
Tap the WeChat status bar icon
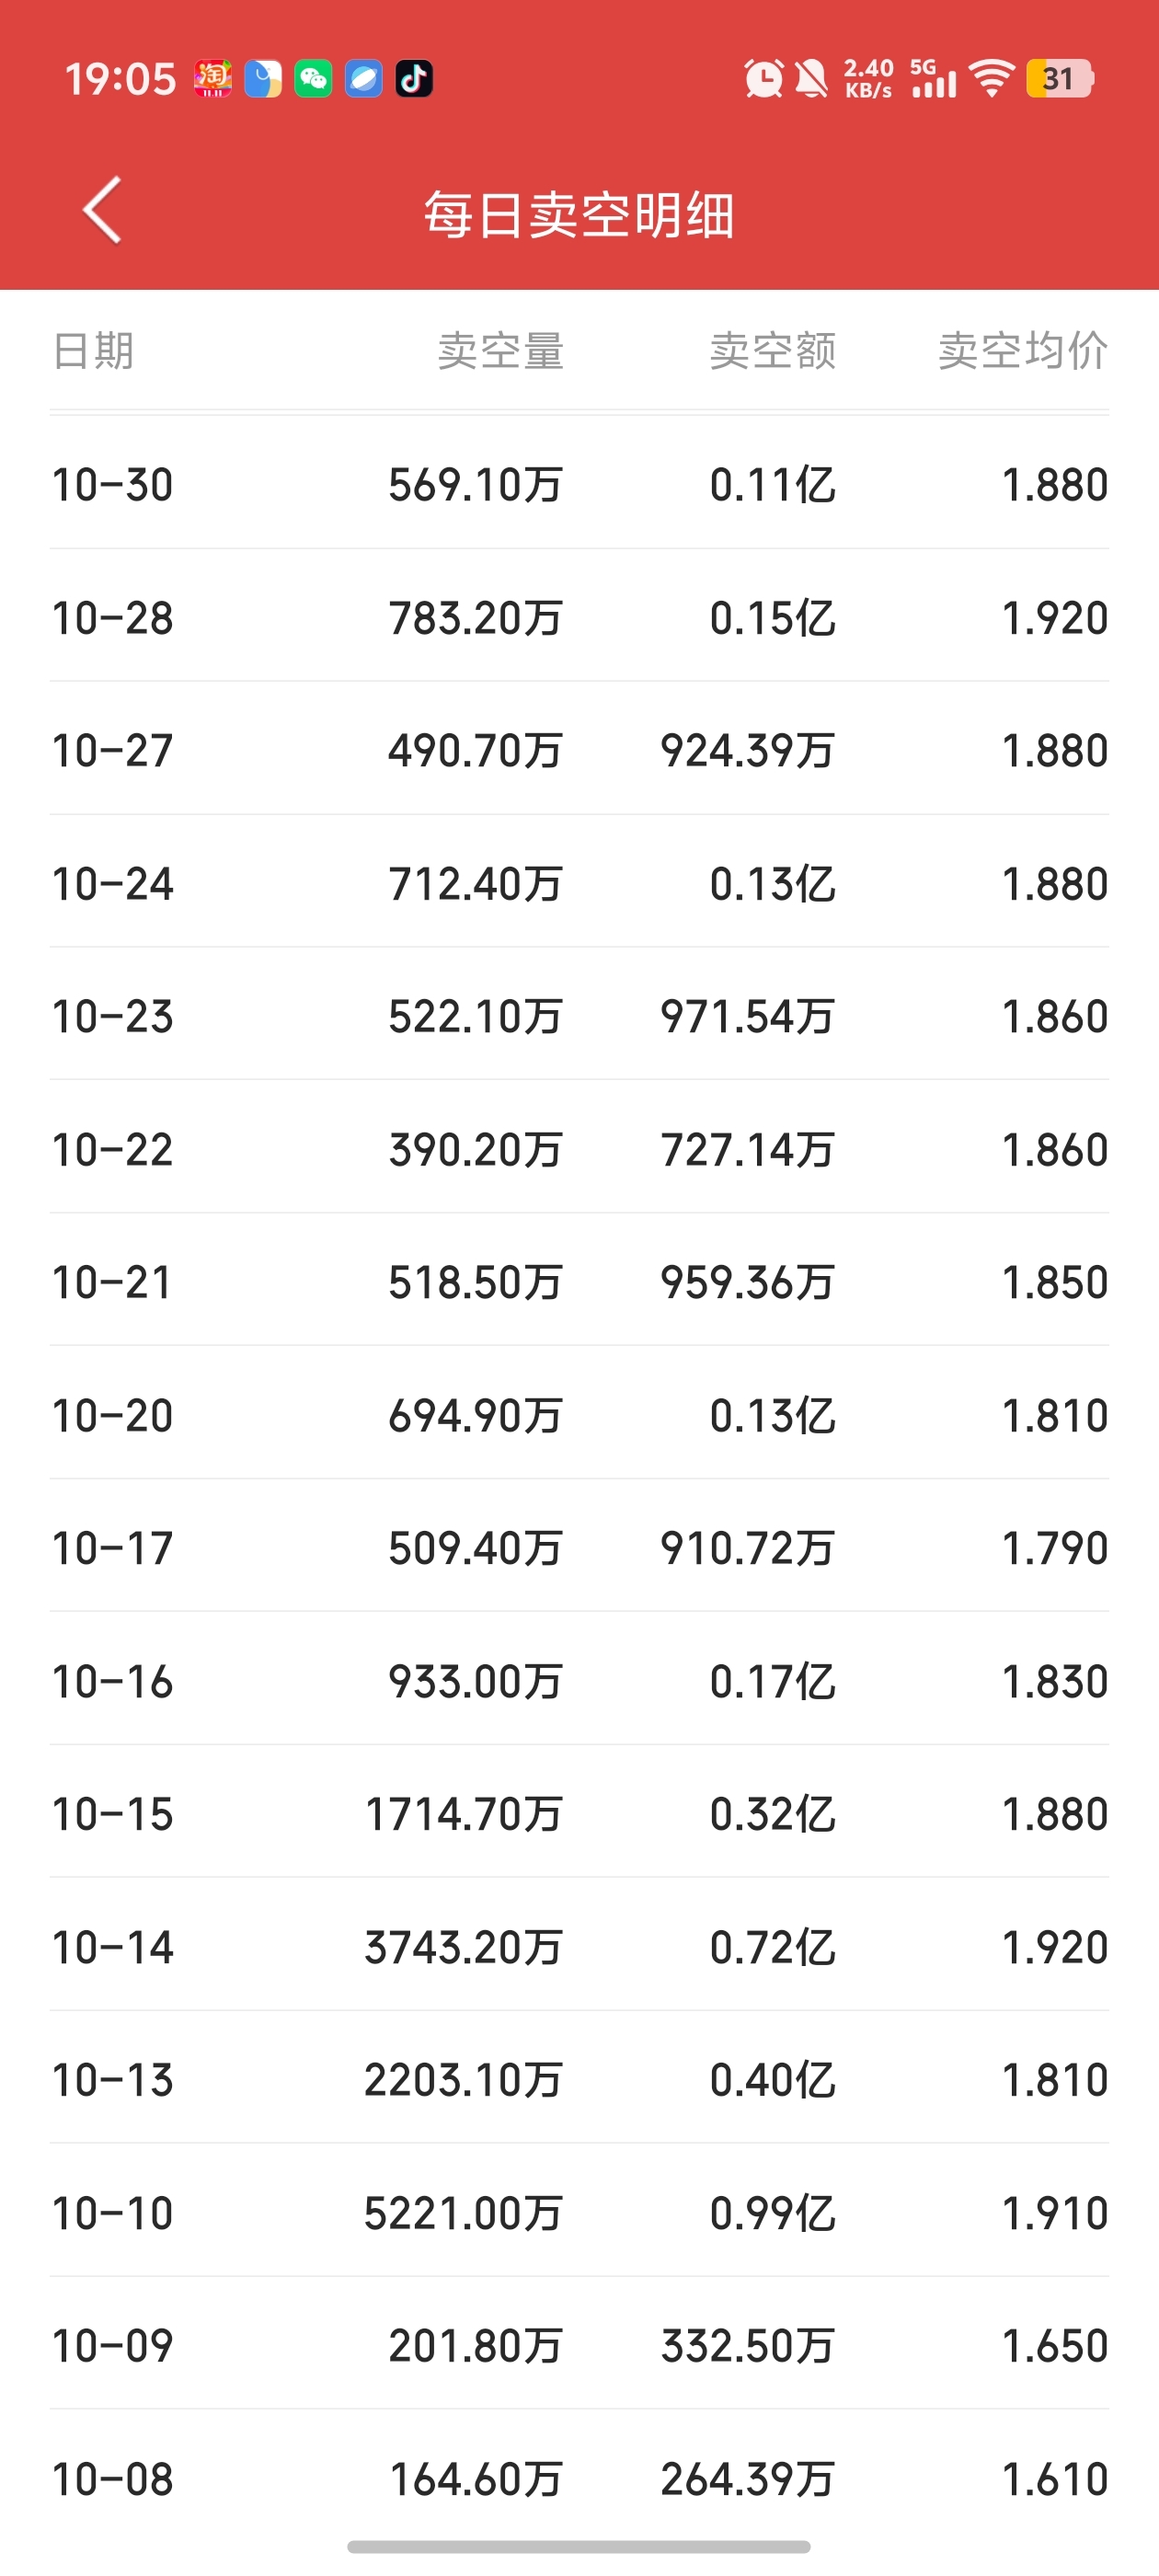coord(313,78)
